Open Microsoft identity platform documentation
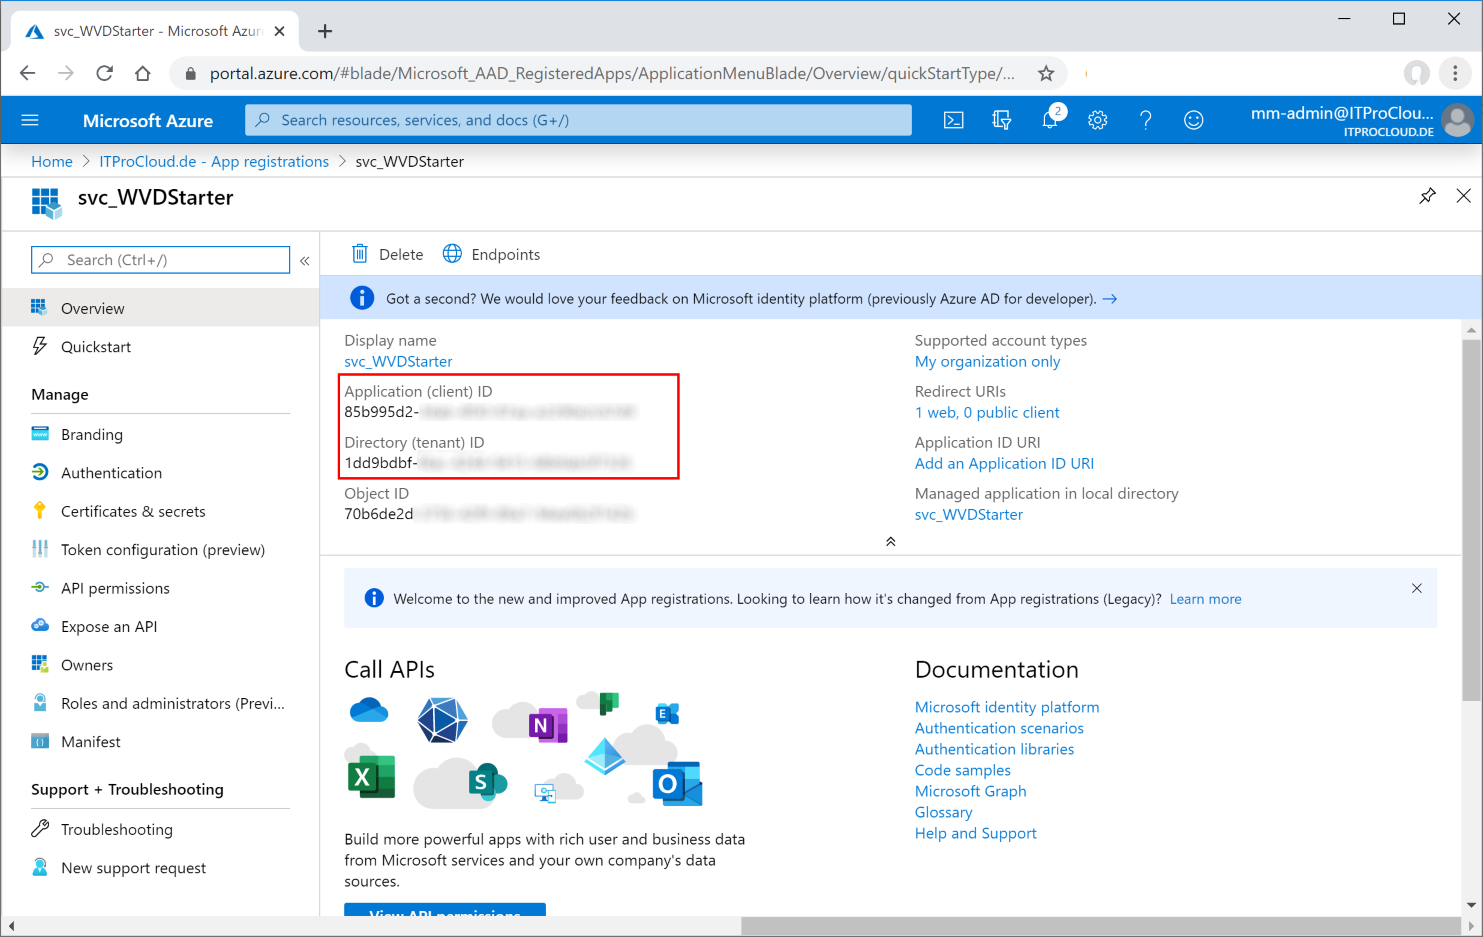This screenshot has height=937, width=1483. click(1007, 707)
